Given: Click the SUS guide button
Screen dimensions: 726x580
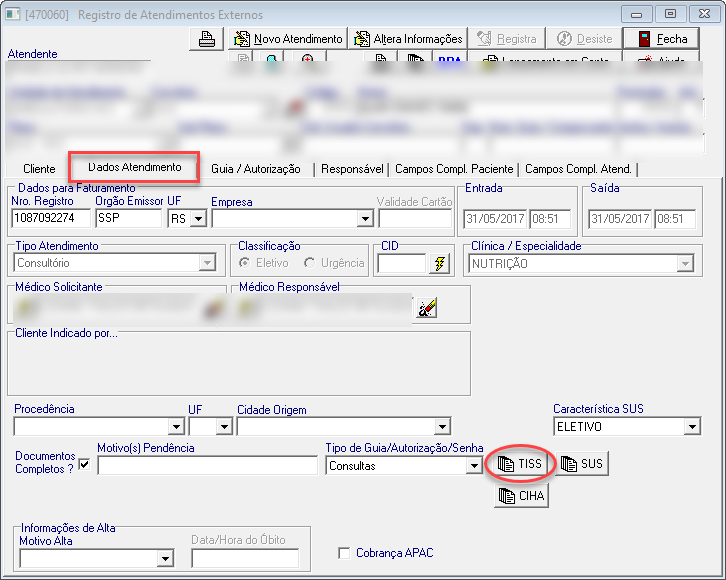Looking at the screenshot, I should click(x=582, y=464).
